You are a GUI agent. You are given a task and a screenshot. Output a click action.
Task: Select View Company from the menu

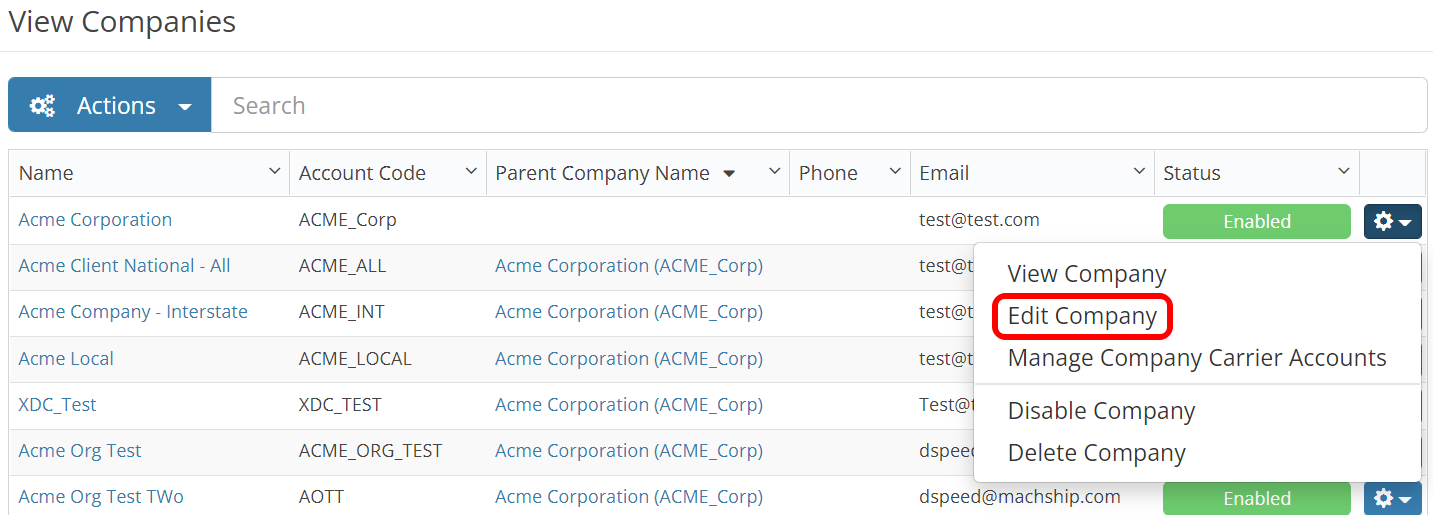pos(1086,274)
